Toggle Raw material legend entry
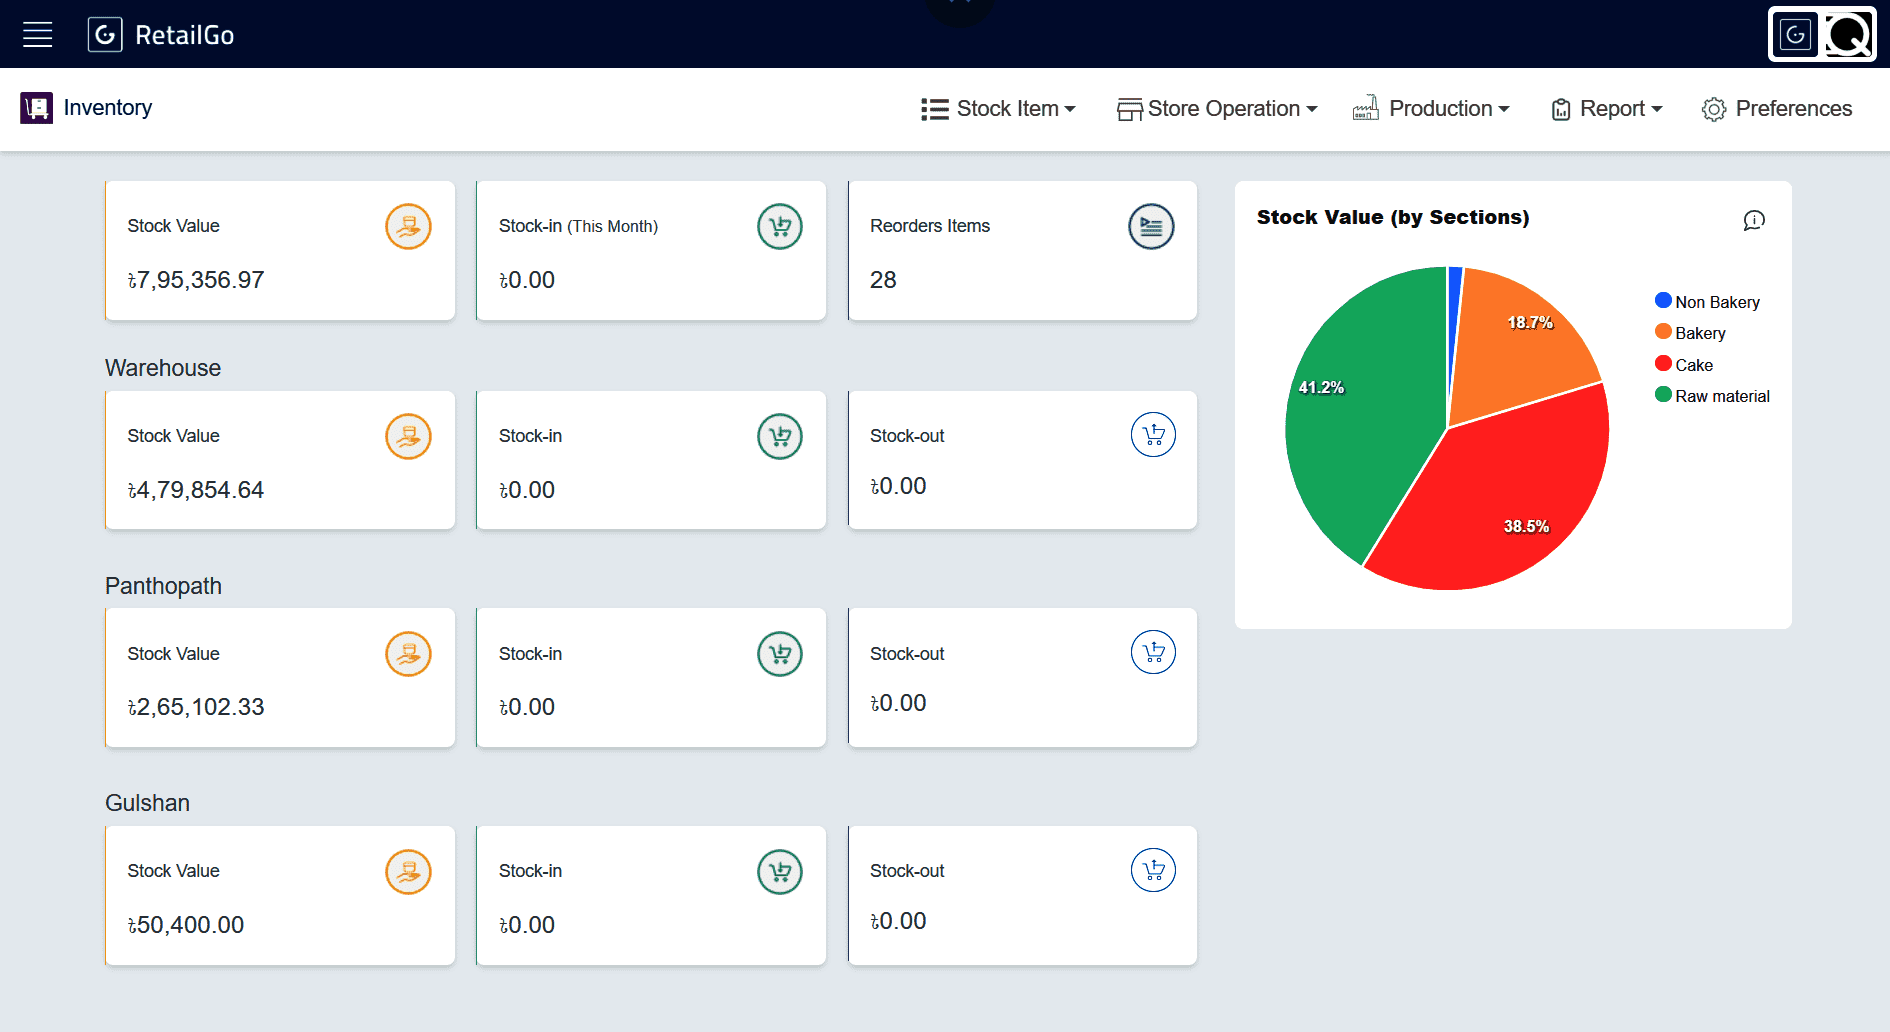Screen dimensions: 1890x1032 coord(1712,395)
